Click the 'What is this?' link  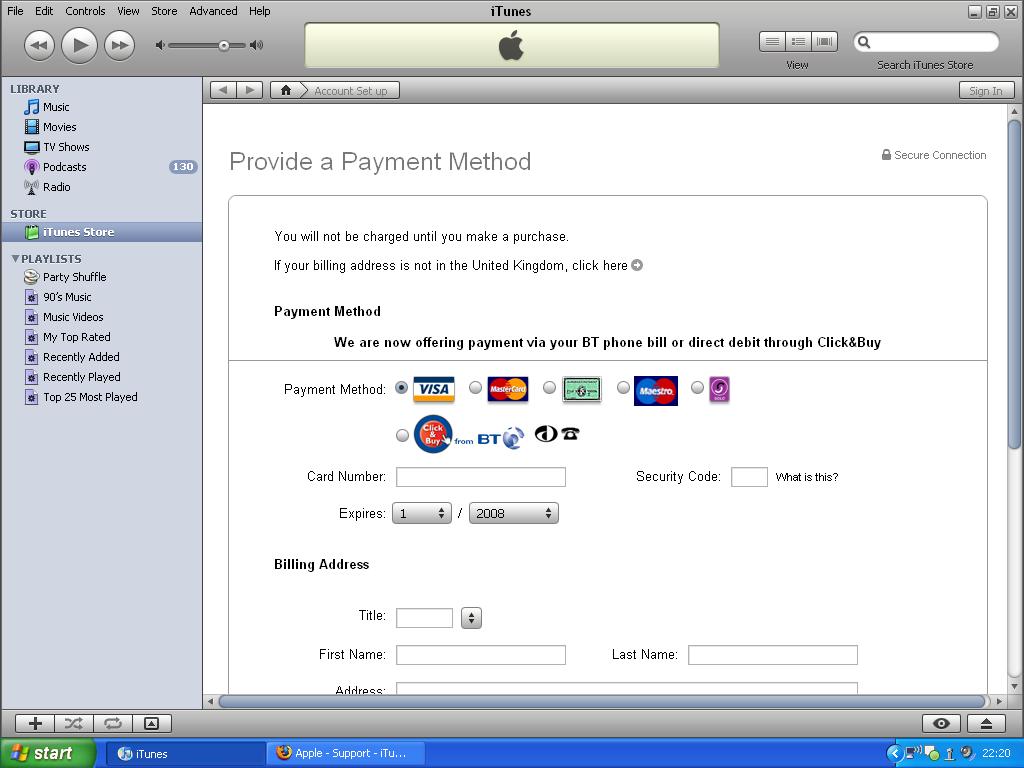807,477
